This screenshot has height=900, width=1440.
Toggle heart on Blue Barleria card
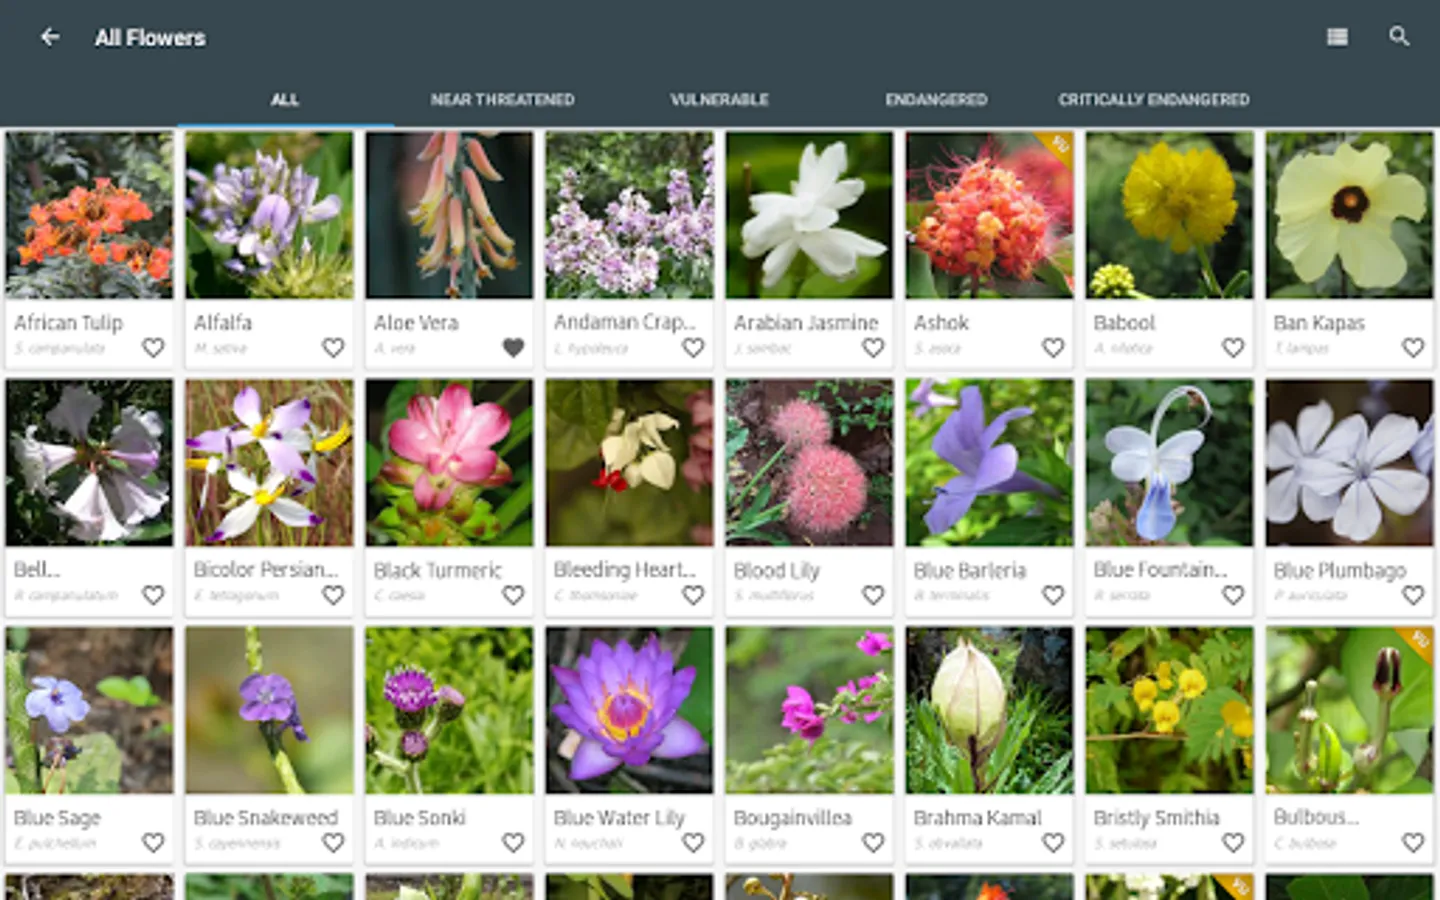point(1053,595)
